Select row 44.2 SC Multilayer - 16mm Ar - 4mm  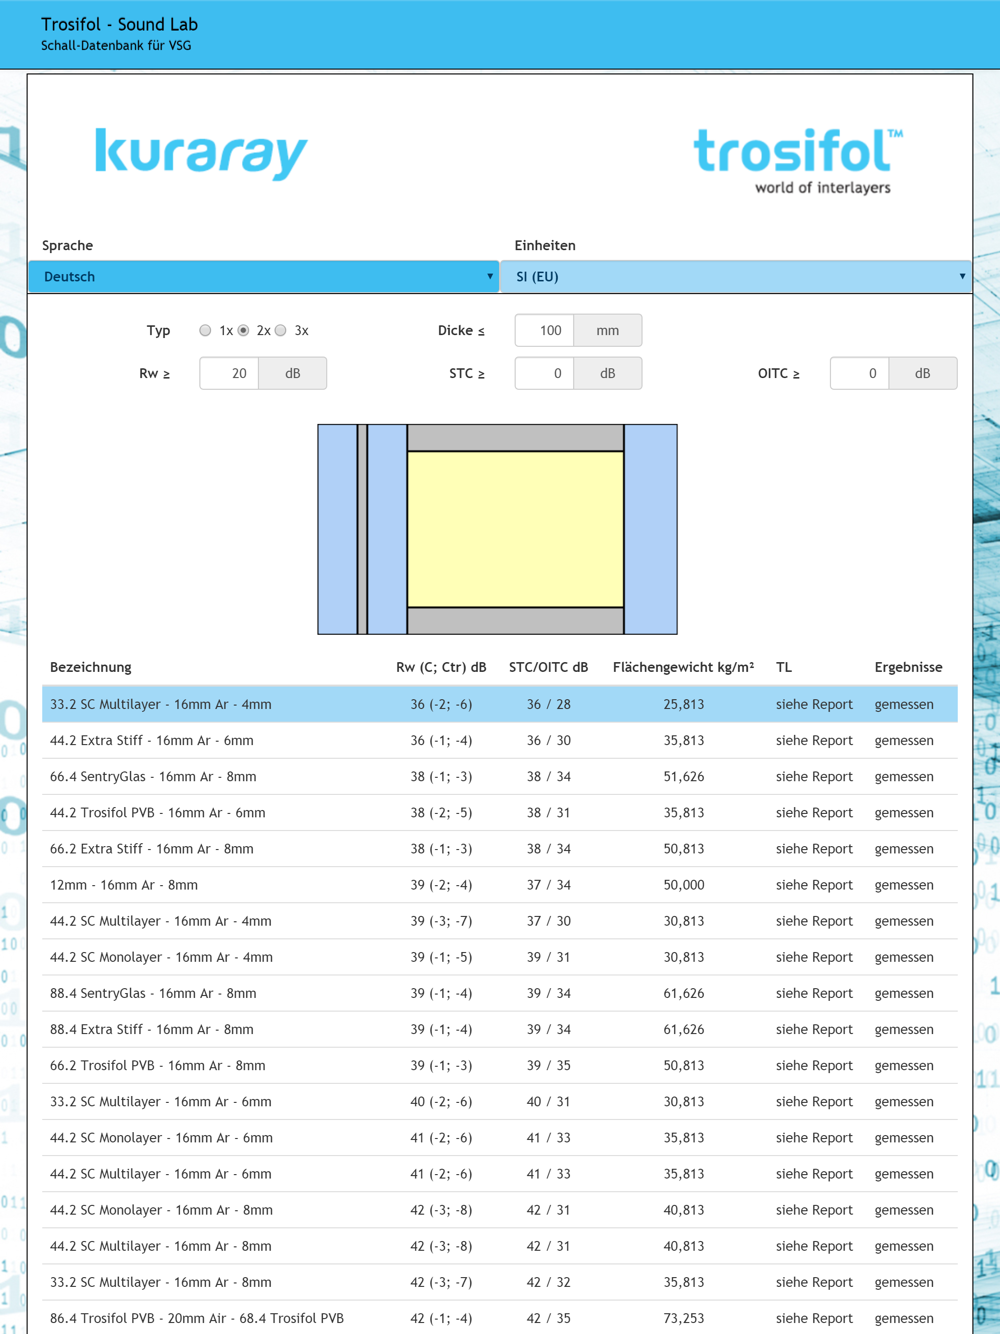coord(500,920)
